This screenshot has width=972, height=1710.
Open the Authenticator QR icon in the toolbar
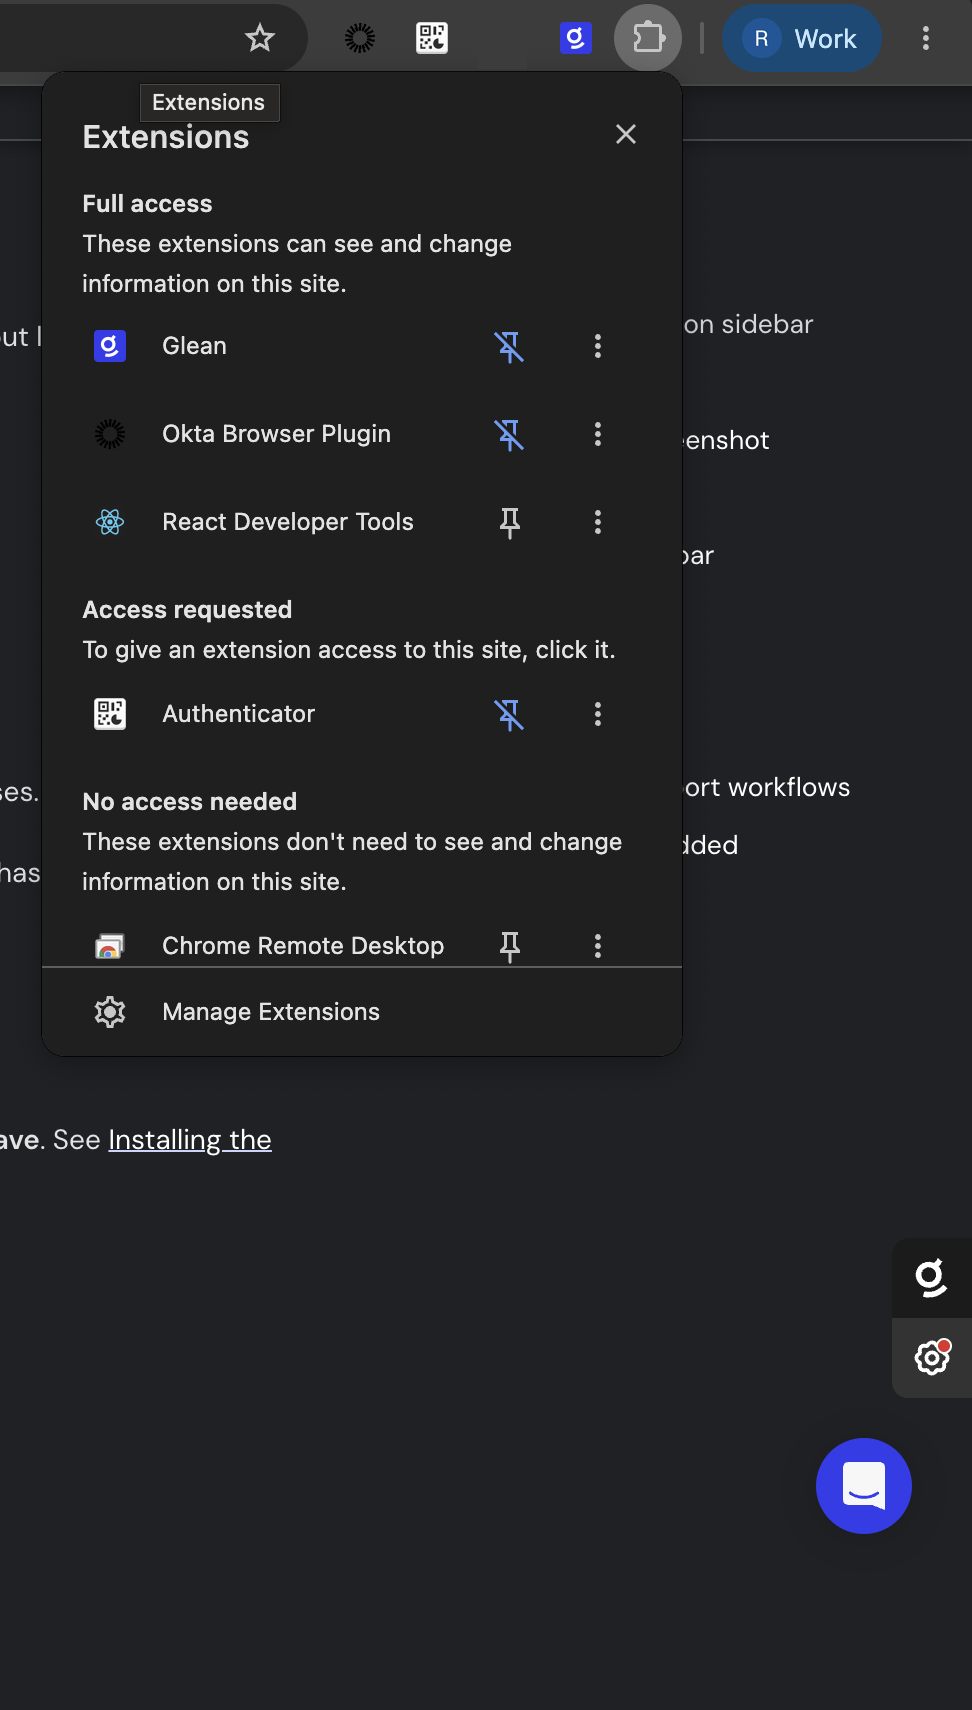432,38
